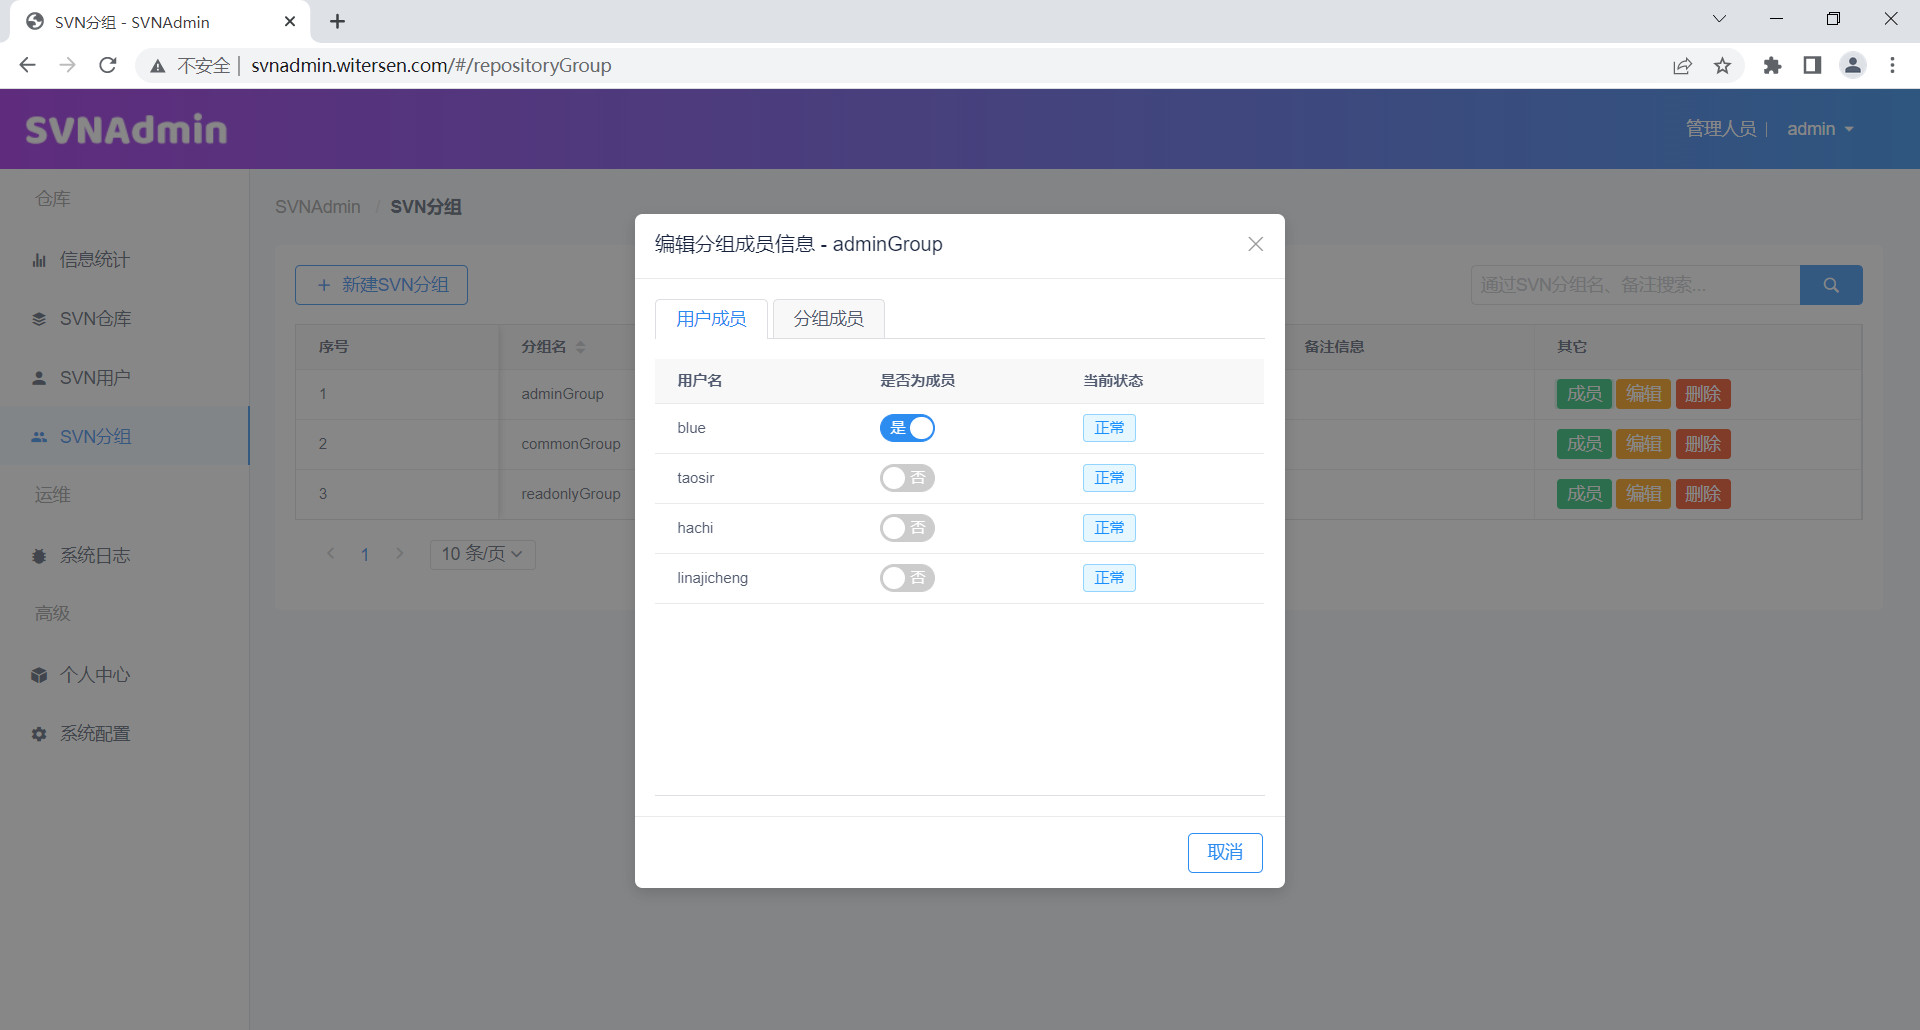Click the search magnifier button
1920x1030 pixels.
[1831, 285]
